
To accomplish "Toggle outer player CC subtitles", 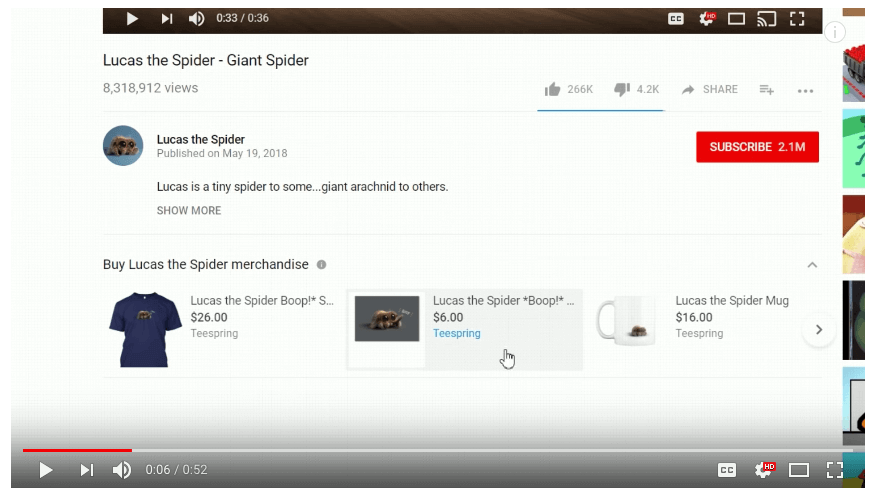I will point(727,470).
